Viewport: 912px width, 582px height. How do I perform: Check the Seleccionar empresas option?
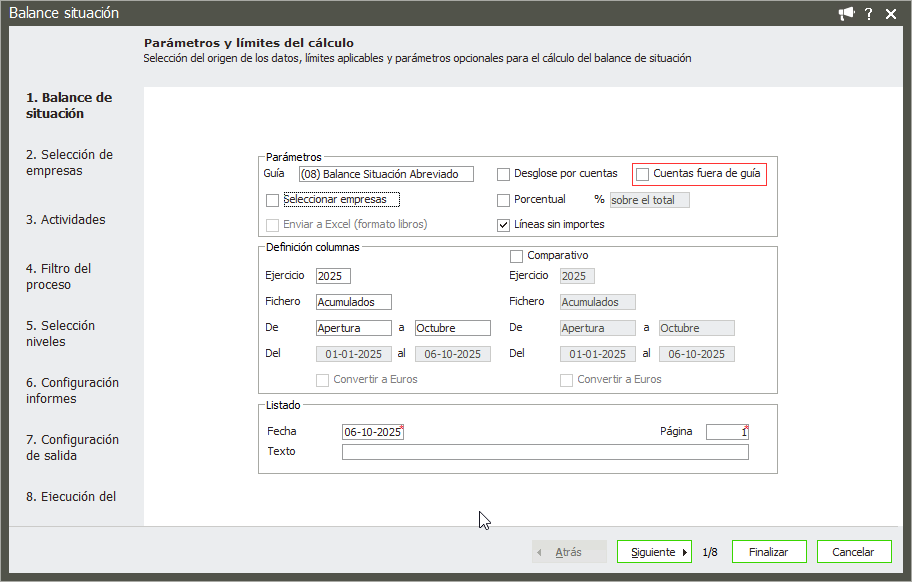[x=273, y=200]
